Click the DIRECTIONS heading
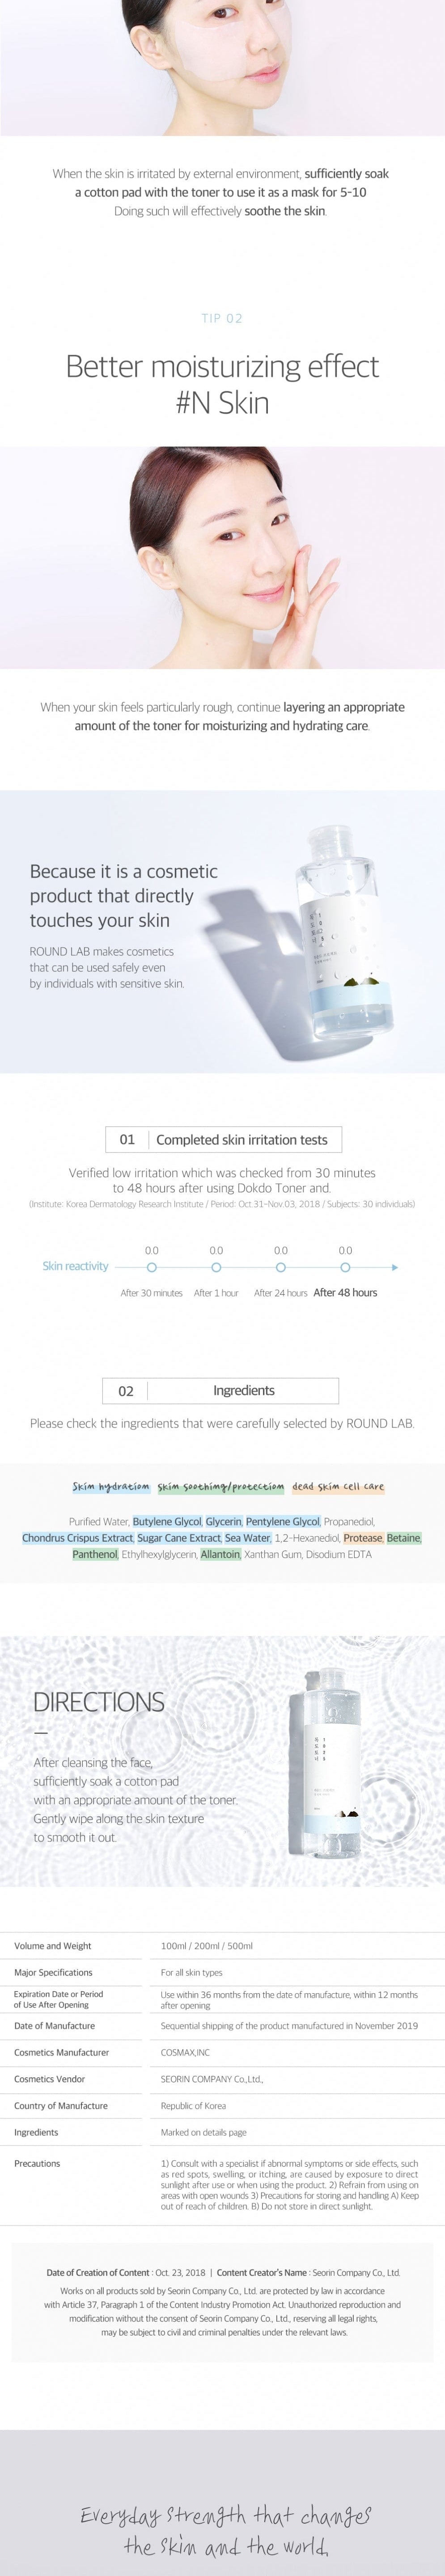445x2576 pixels. (x=99, y=1702)
